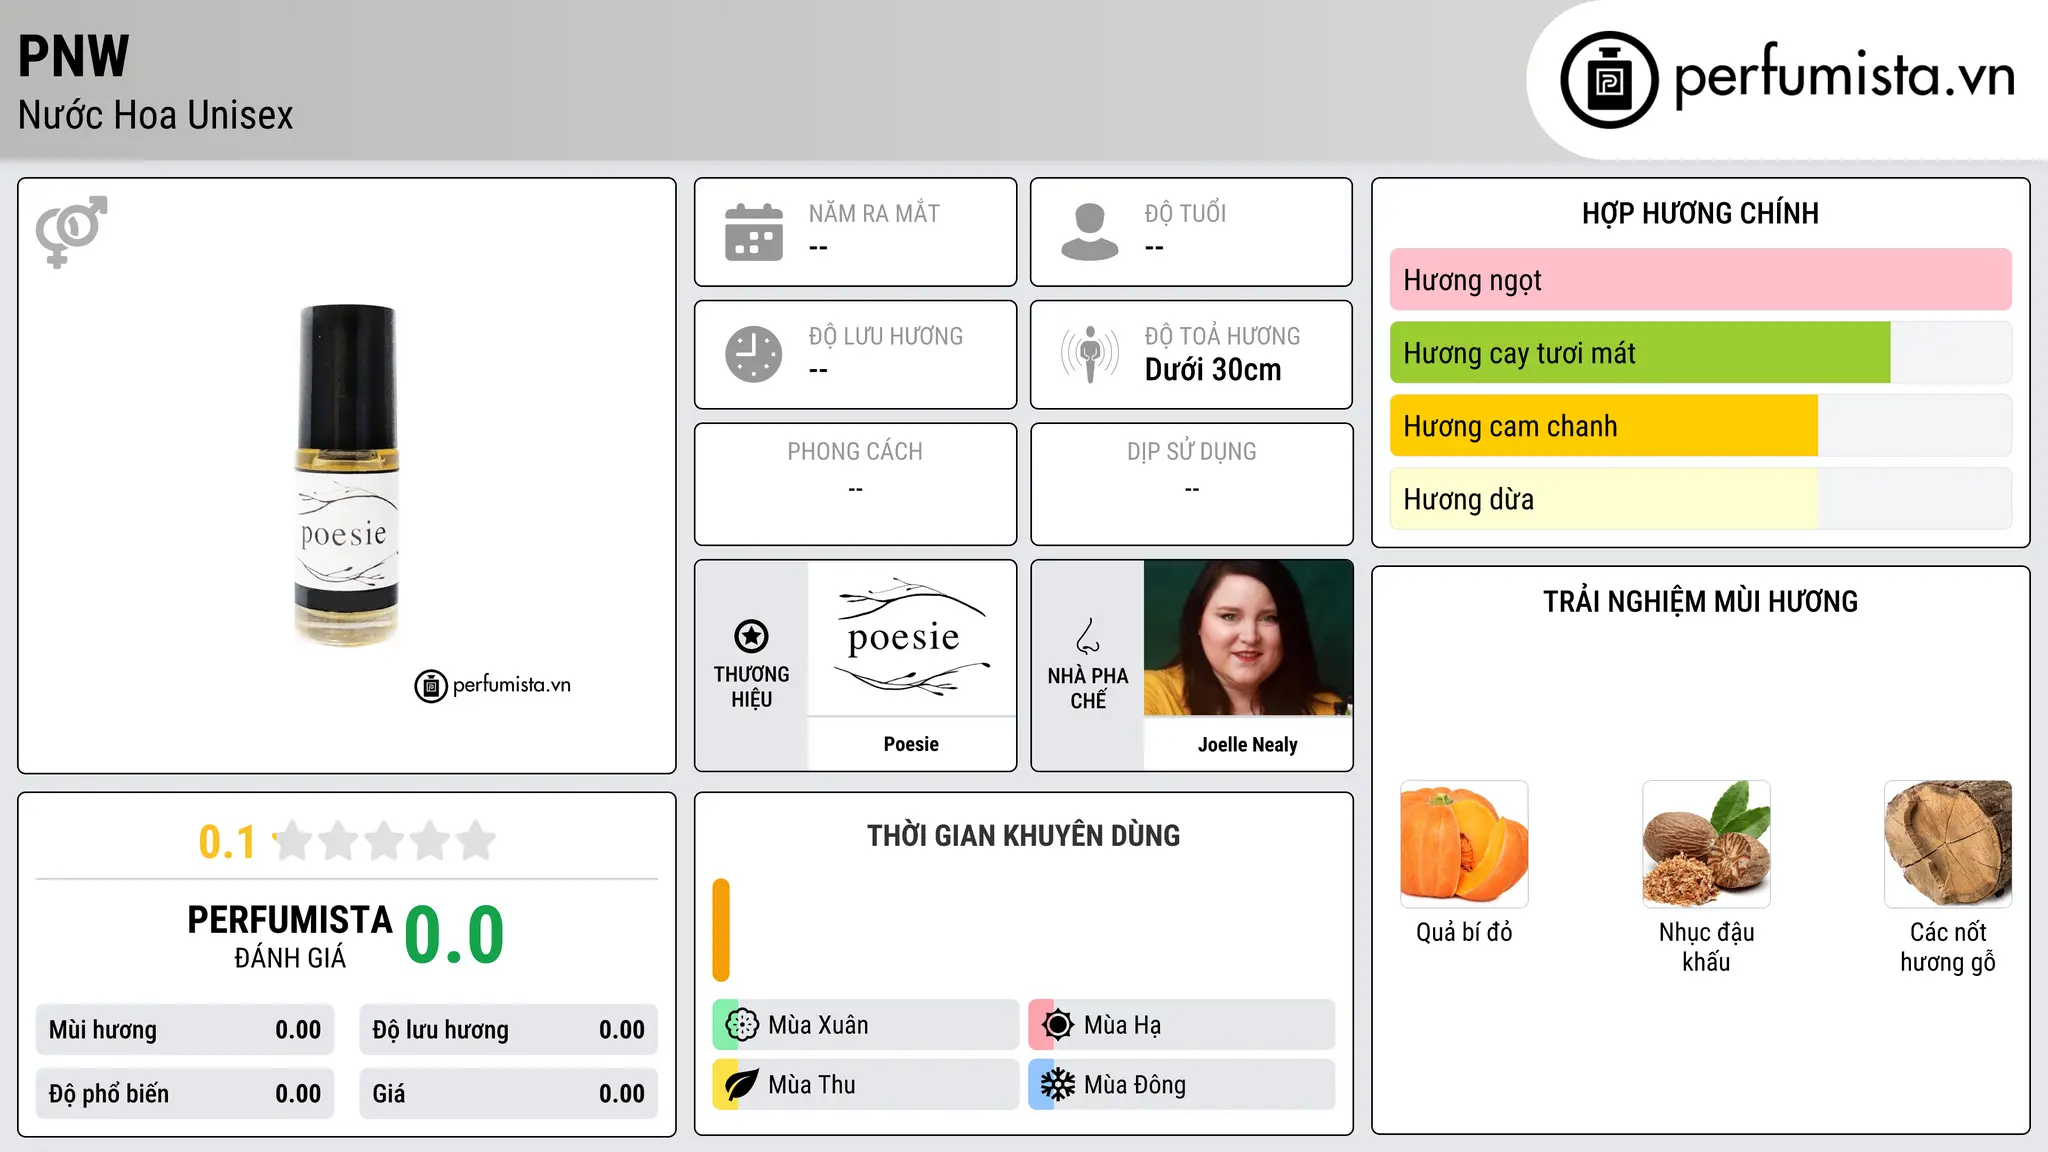Open Joelle Nealy's portrait photo
The width and height of the screenshot is (2048, 1152).
coord(1248,638)
